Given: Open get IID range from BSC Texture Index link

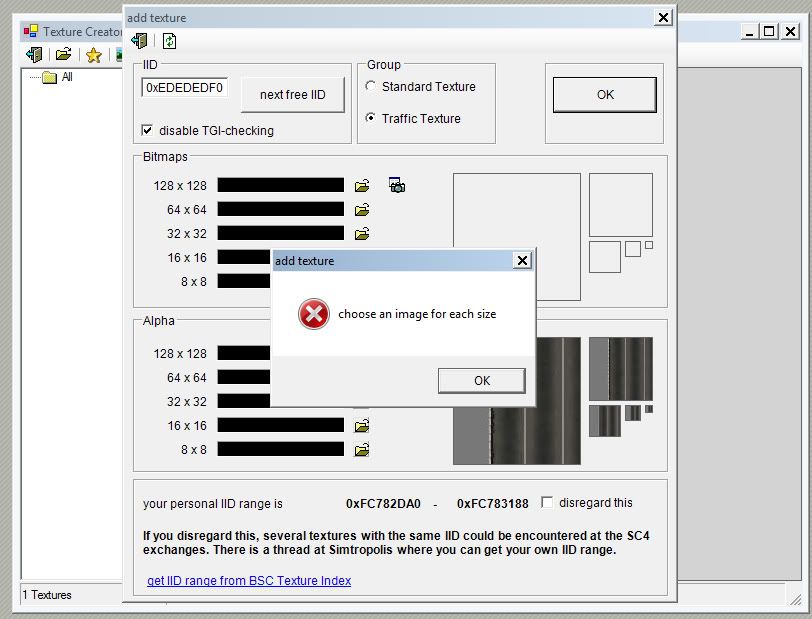Looking at the screenshot, I should (x=249, y=581).
